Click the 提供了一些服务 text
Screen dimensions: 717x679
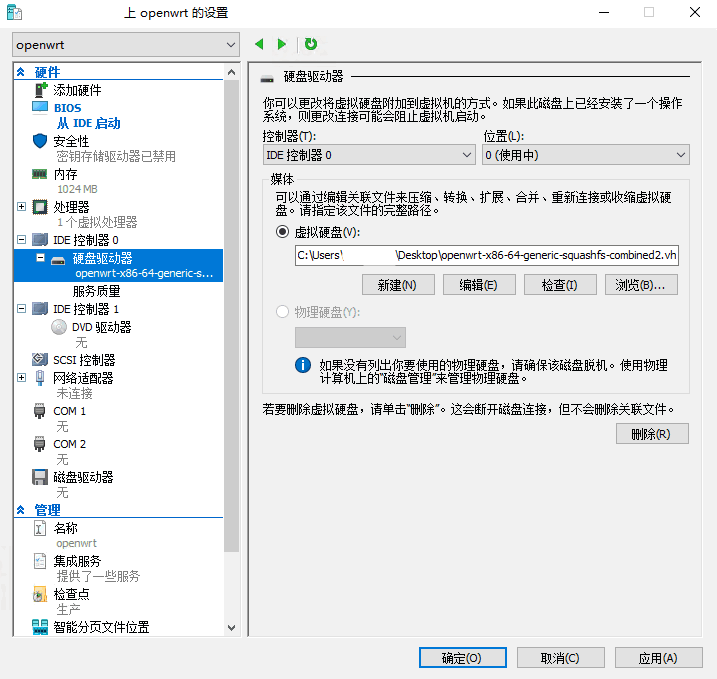tap(98, 576)
